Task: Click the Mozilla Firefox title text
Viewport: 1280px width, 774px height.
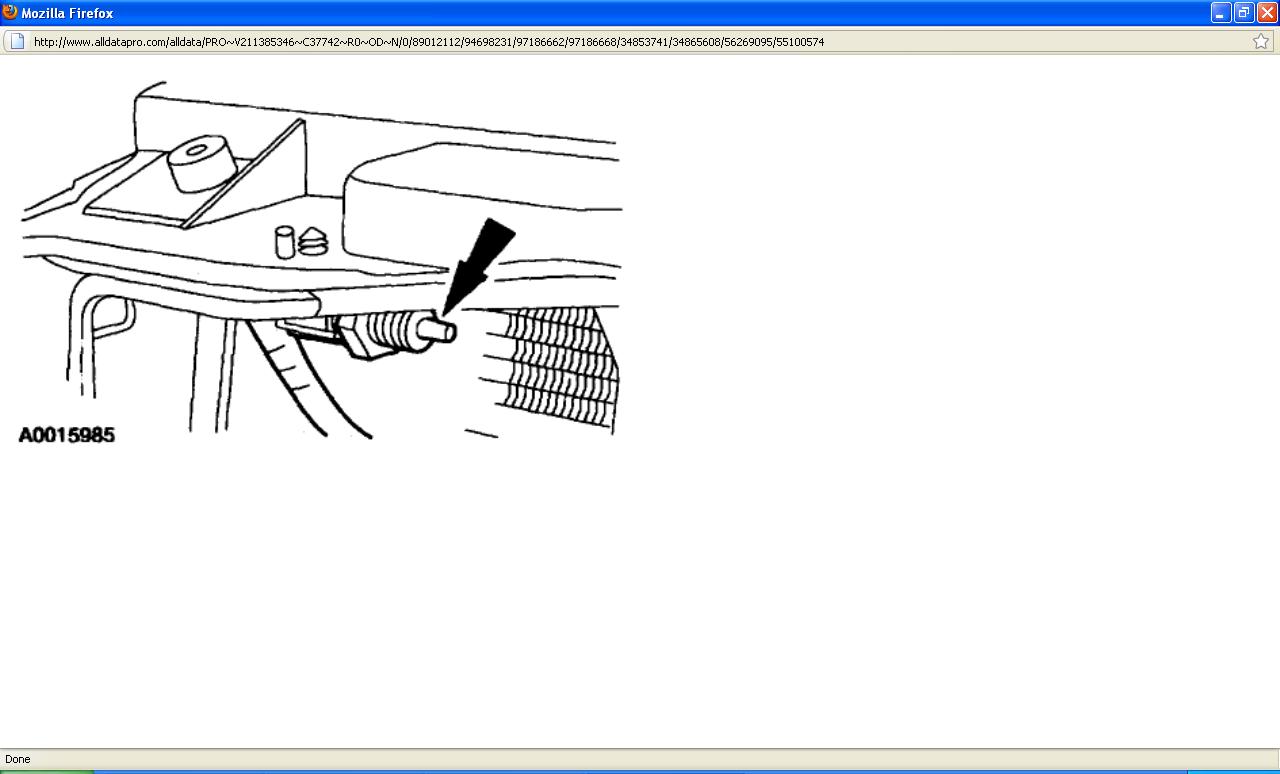Action: (67, 13)
